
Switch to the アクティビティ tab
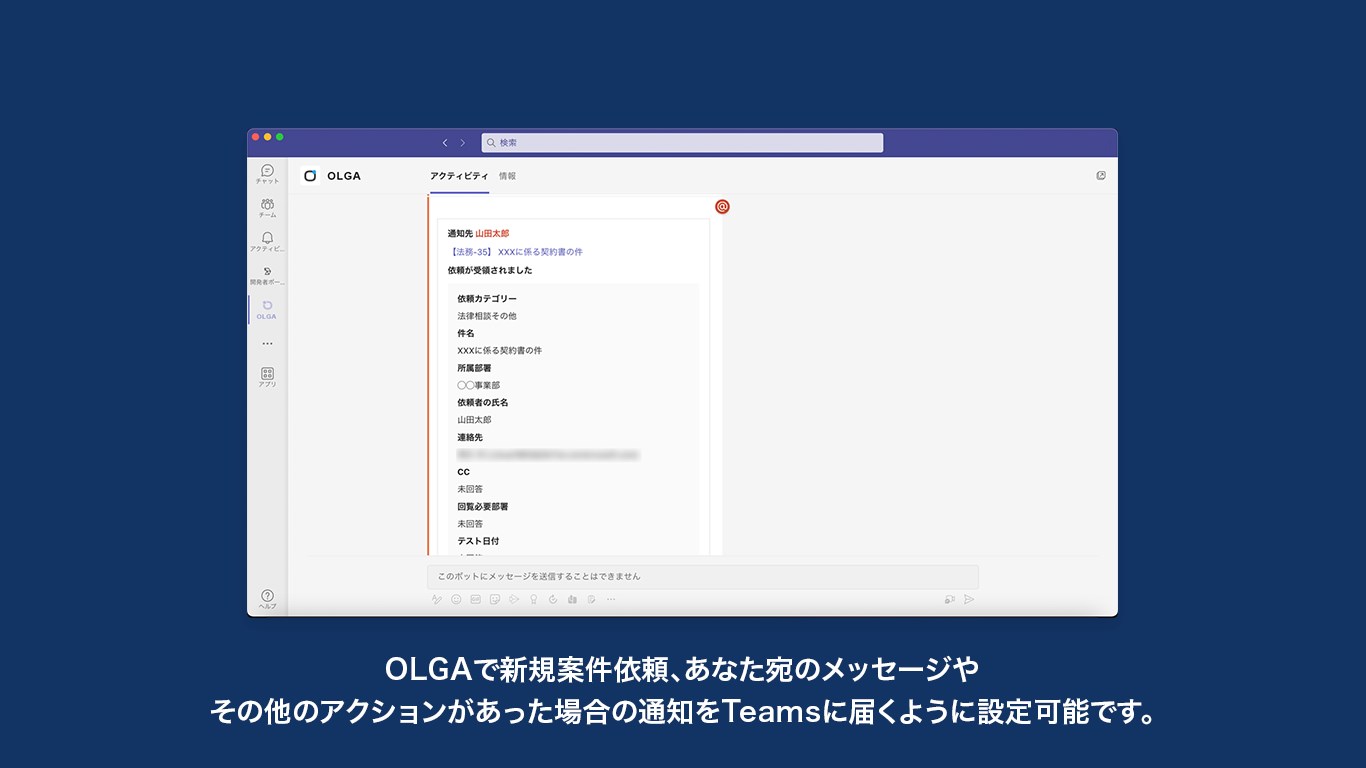tap(459, 176)
